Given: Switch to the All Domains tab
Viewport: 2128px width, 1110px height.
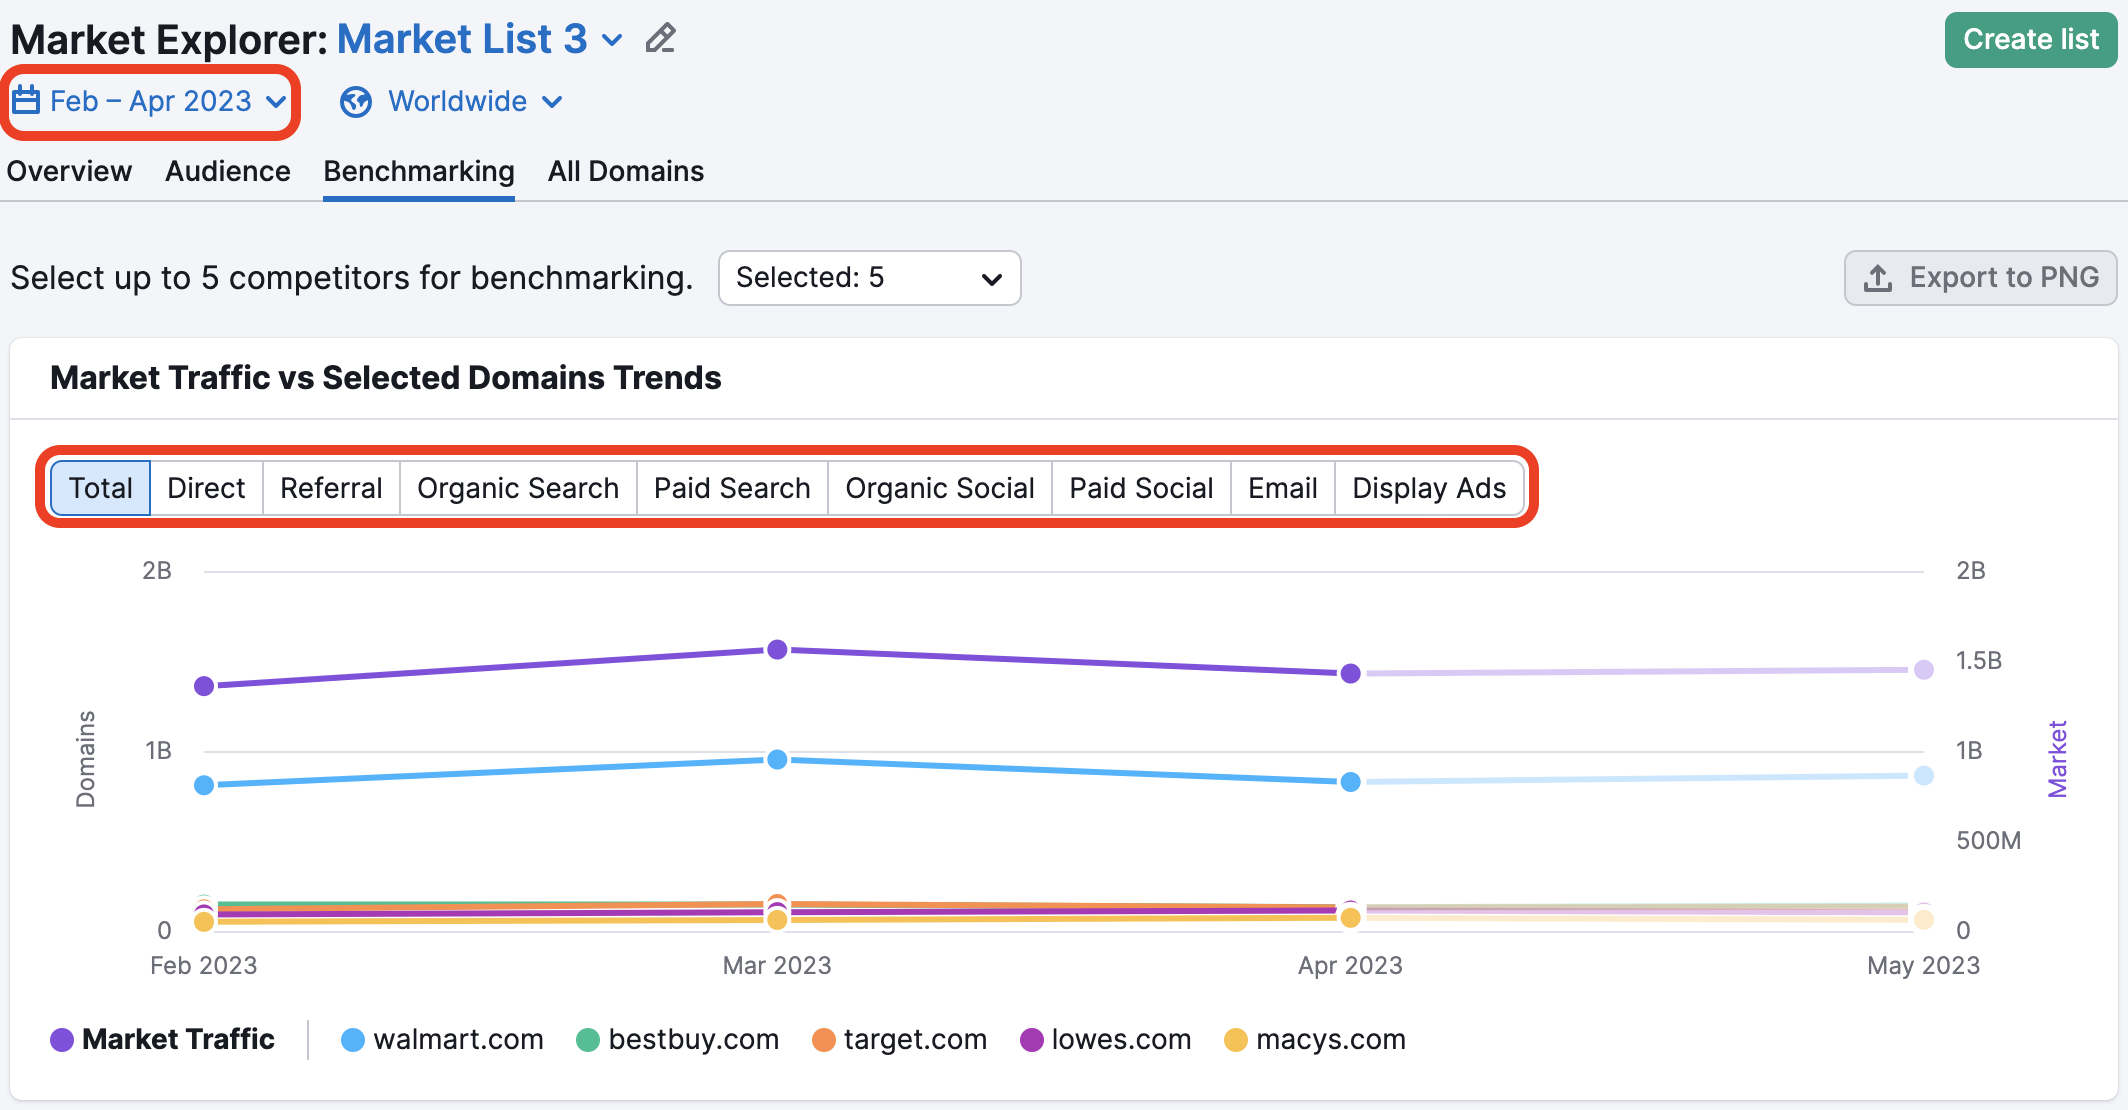Looking at the screenshot, I should pos(623,169).
